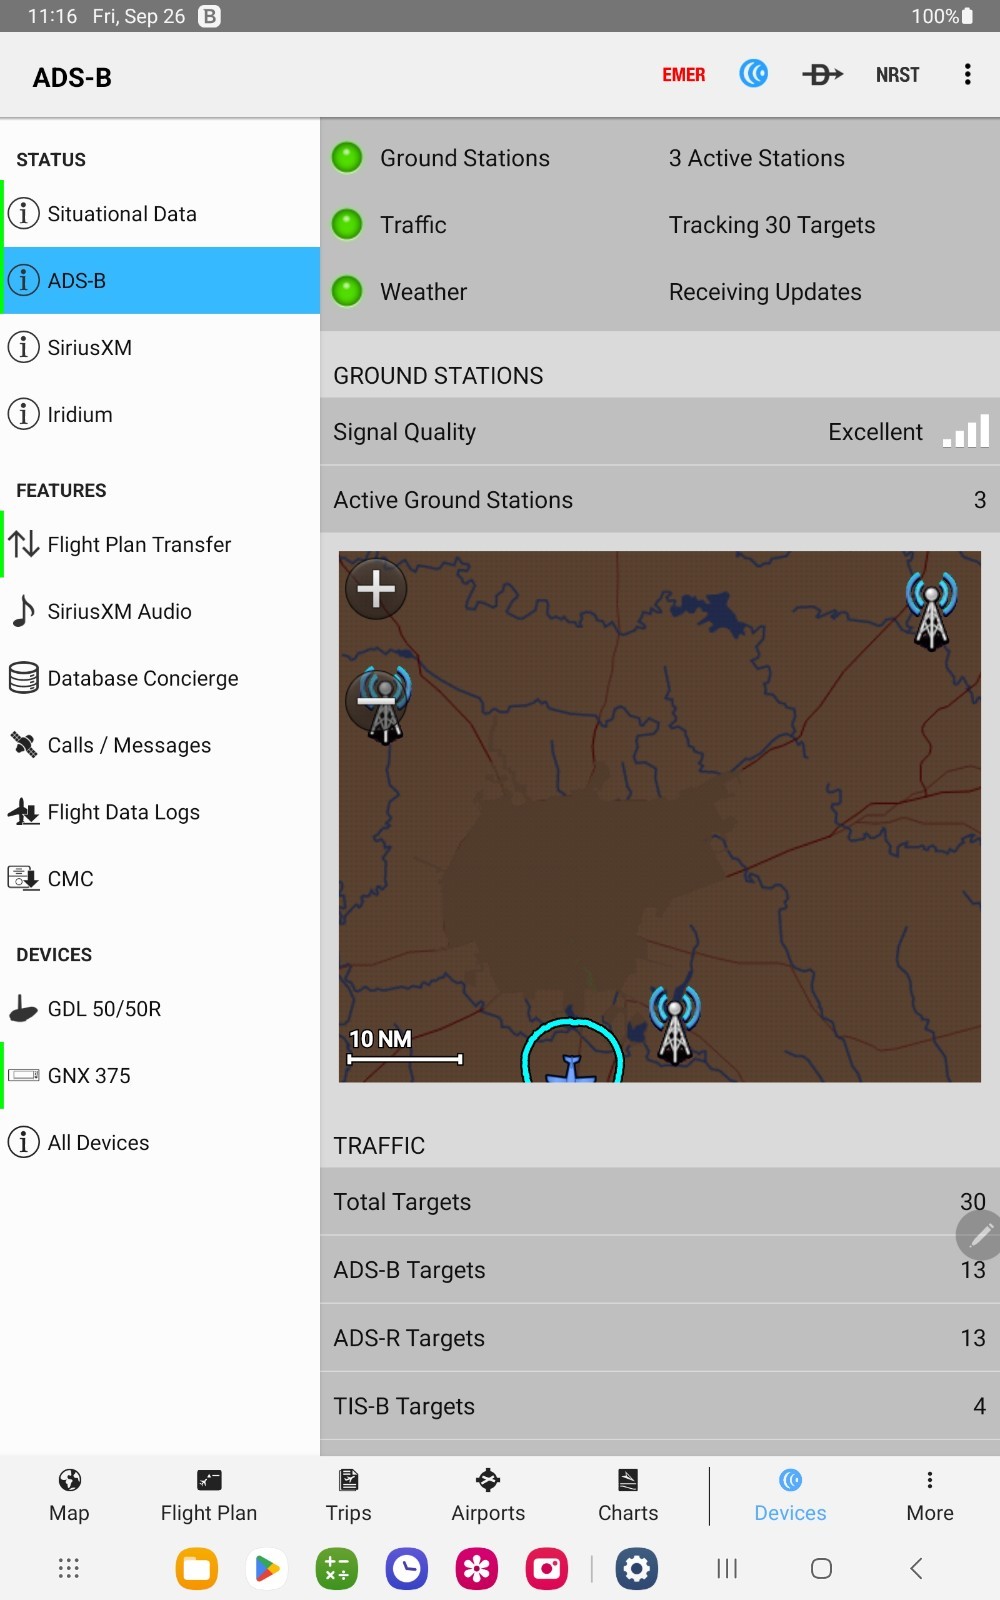Launch the Gallery flower app from taskbar

point(477,1568)
